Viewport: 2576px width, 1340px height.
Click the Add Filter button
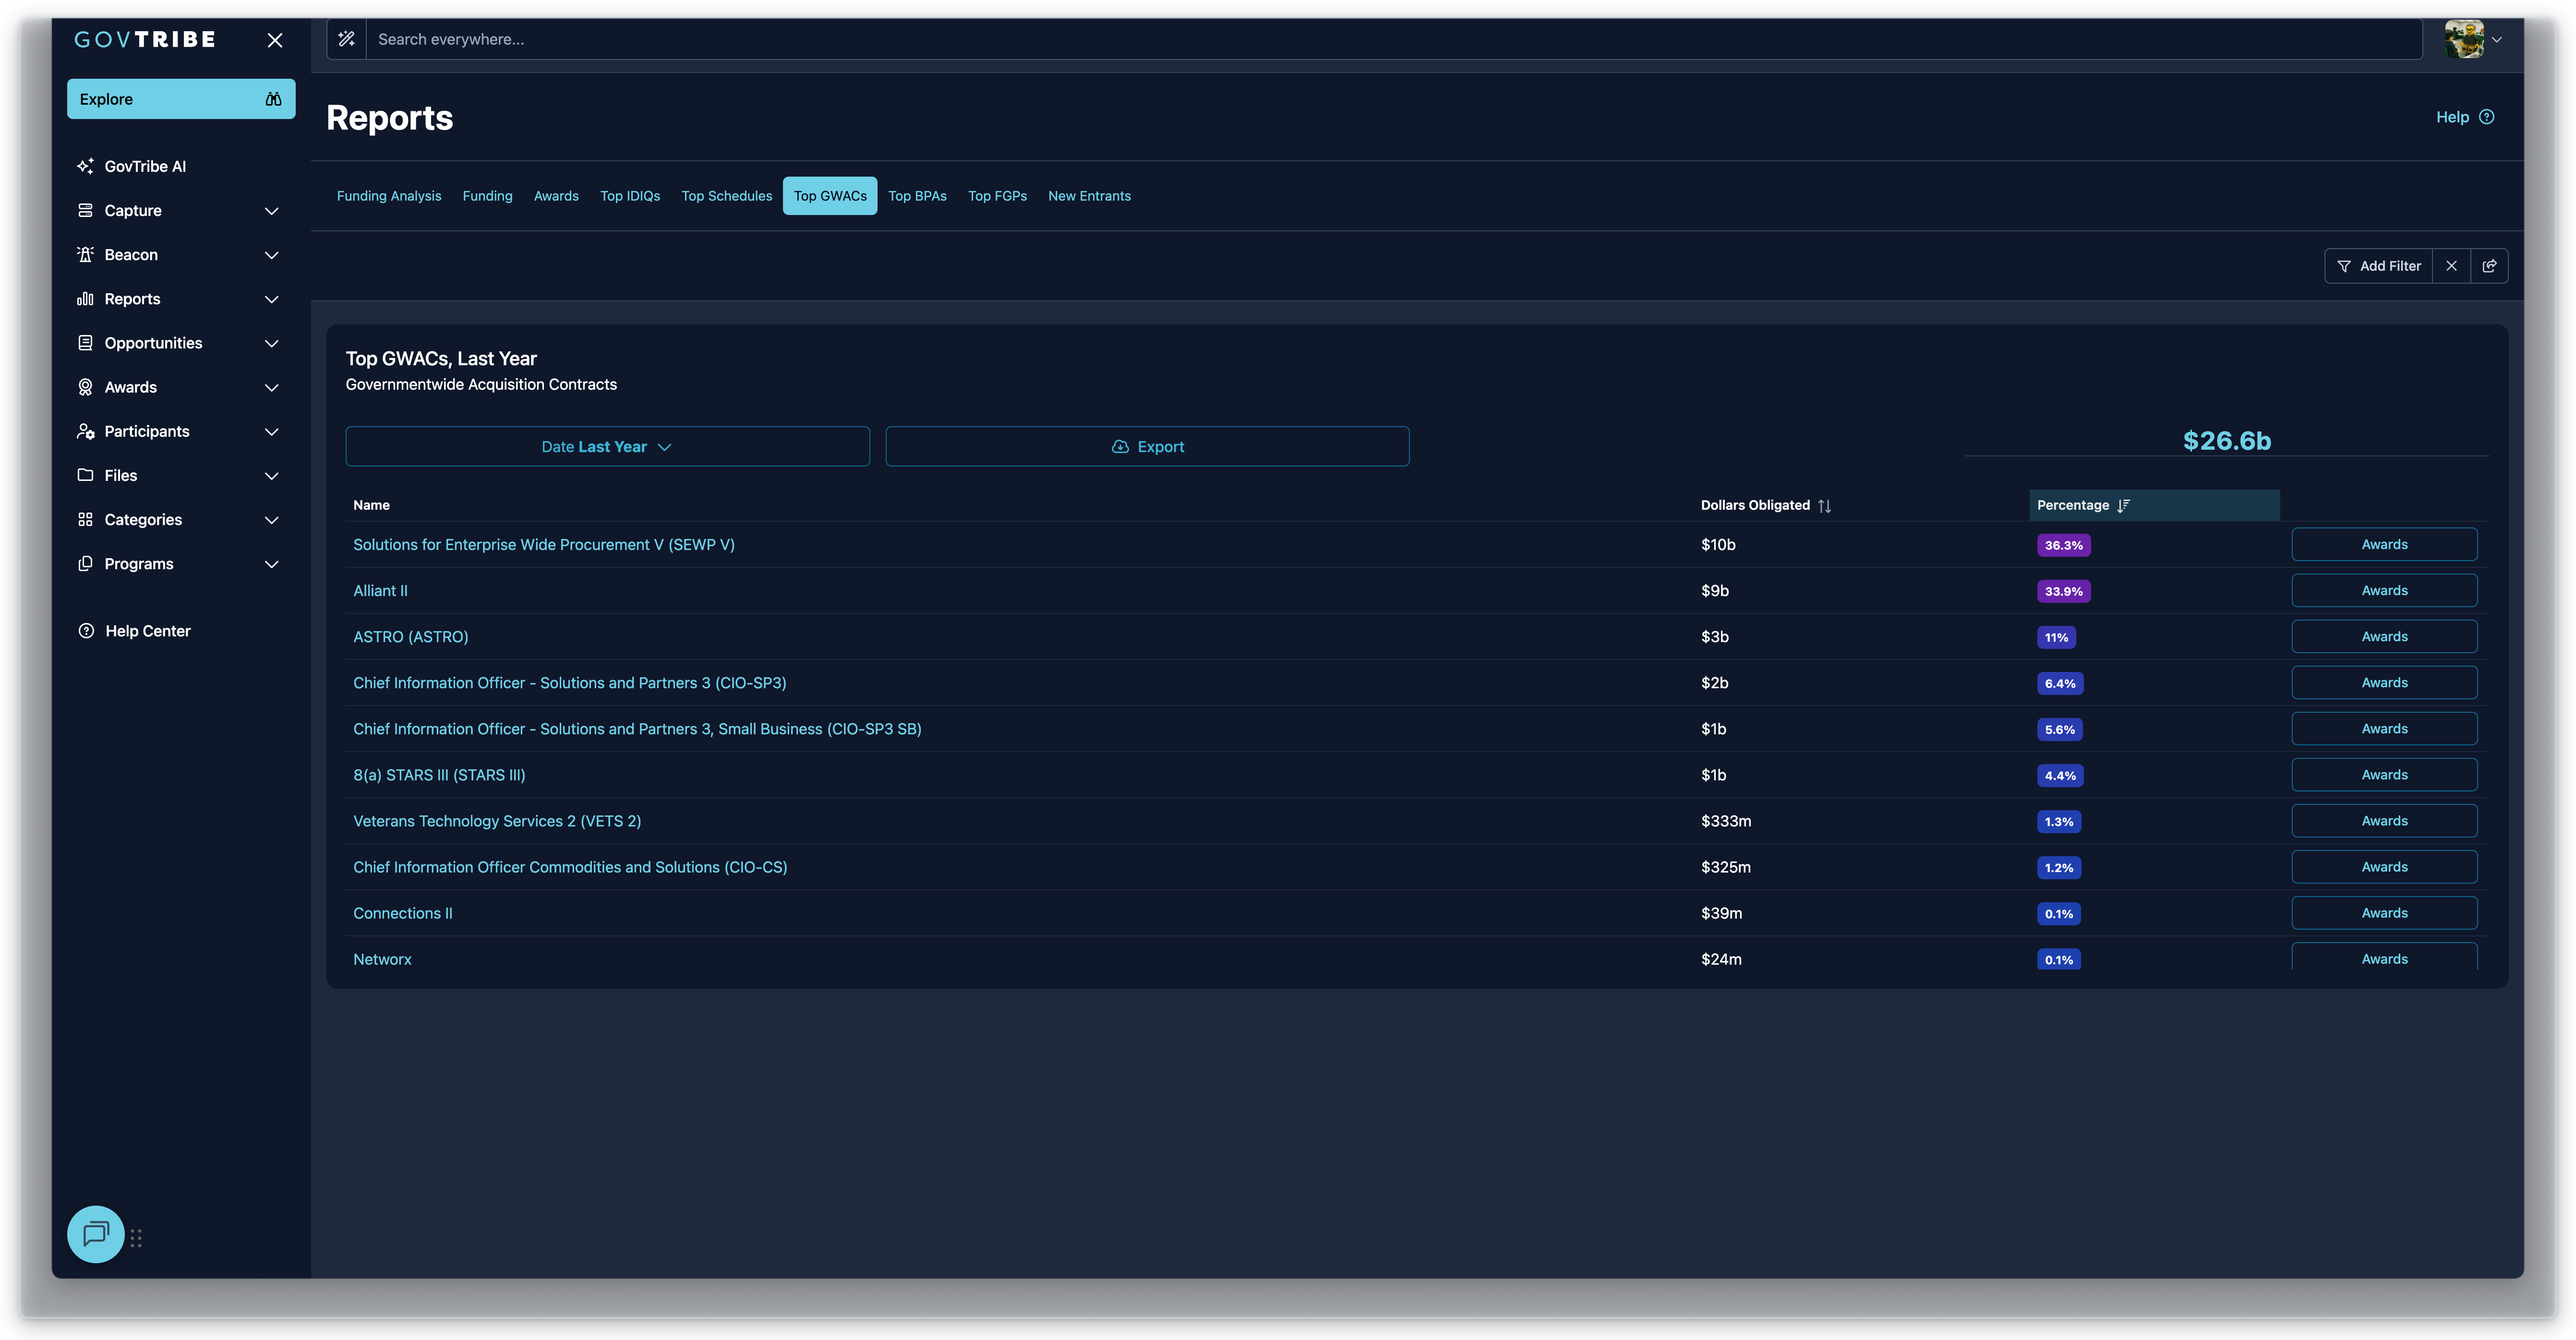(x=2378, y=266)
